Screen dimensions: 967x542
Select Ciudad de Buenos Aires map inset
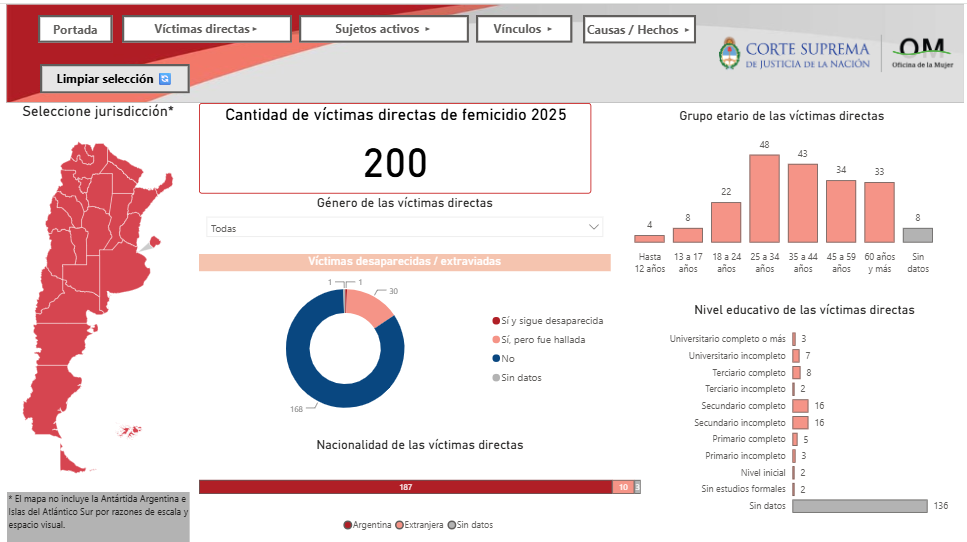tap(155, 241)
